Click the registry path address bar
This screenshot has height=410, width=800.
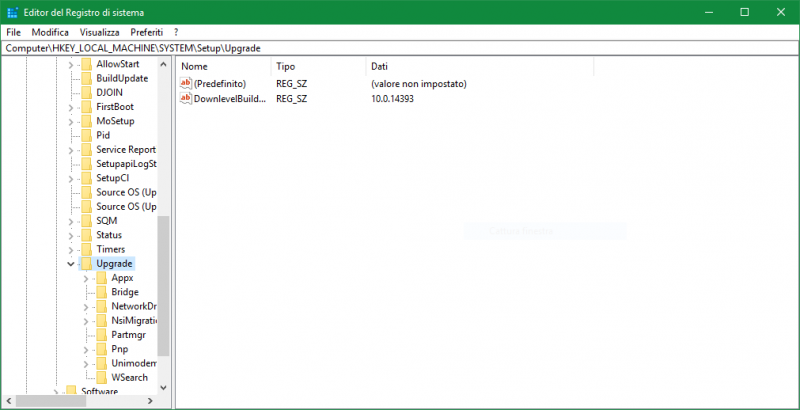click(400, 48)
